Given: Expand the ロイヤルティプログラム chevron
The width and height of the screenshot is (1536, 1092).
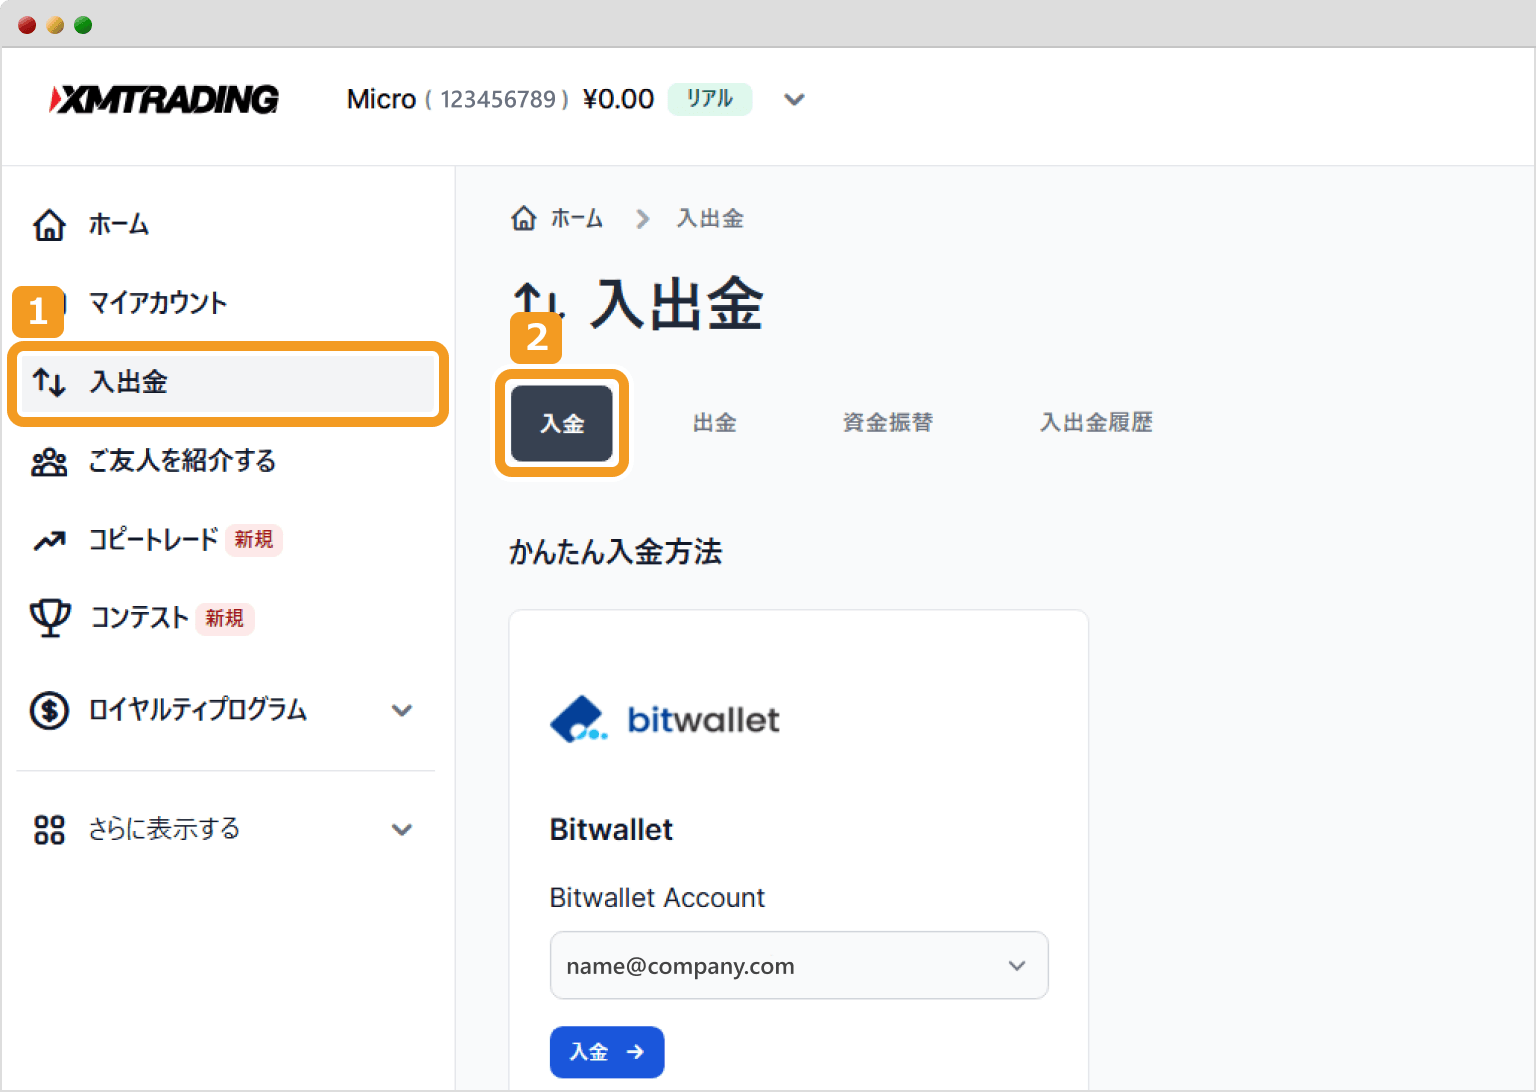Looking at the screenshot, I should point(402,711).
